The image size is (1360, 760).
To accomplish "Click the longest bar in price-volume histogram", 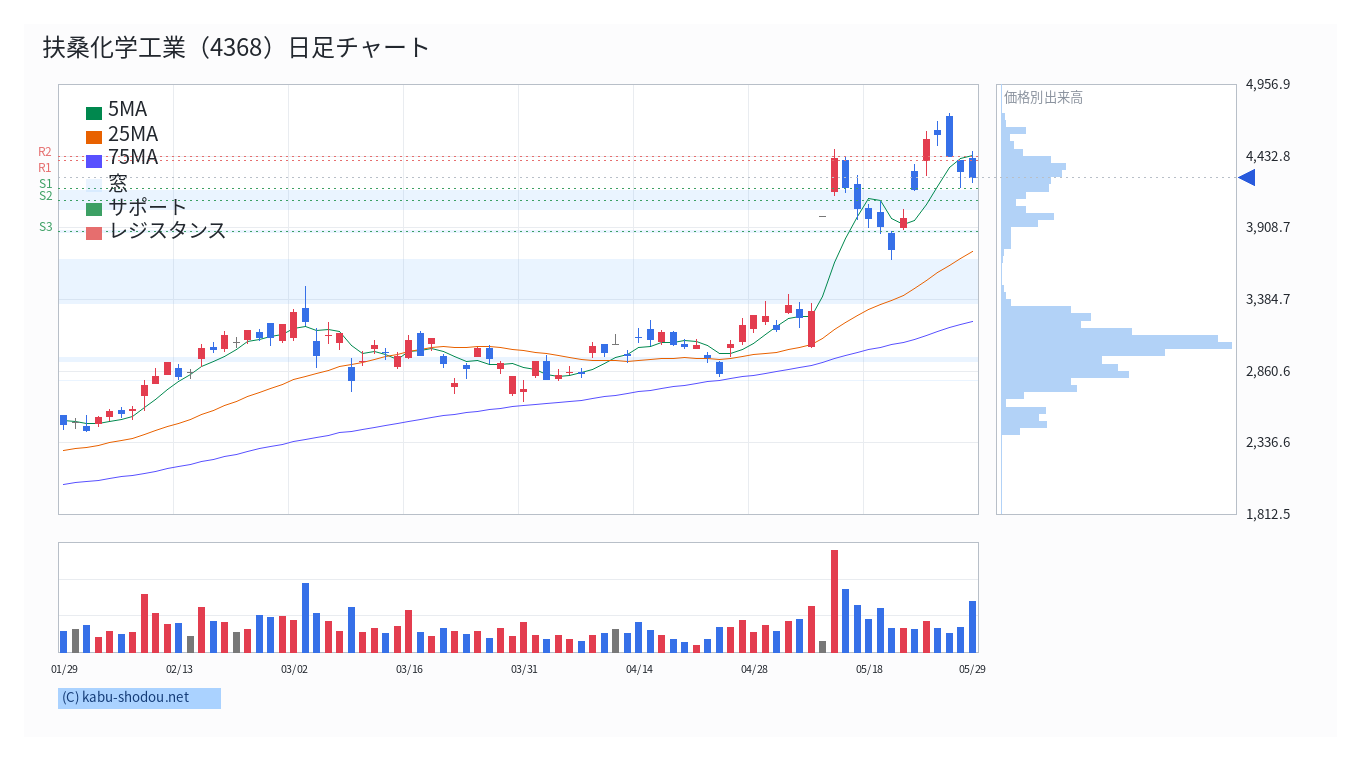I will coord(1116,345).
